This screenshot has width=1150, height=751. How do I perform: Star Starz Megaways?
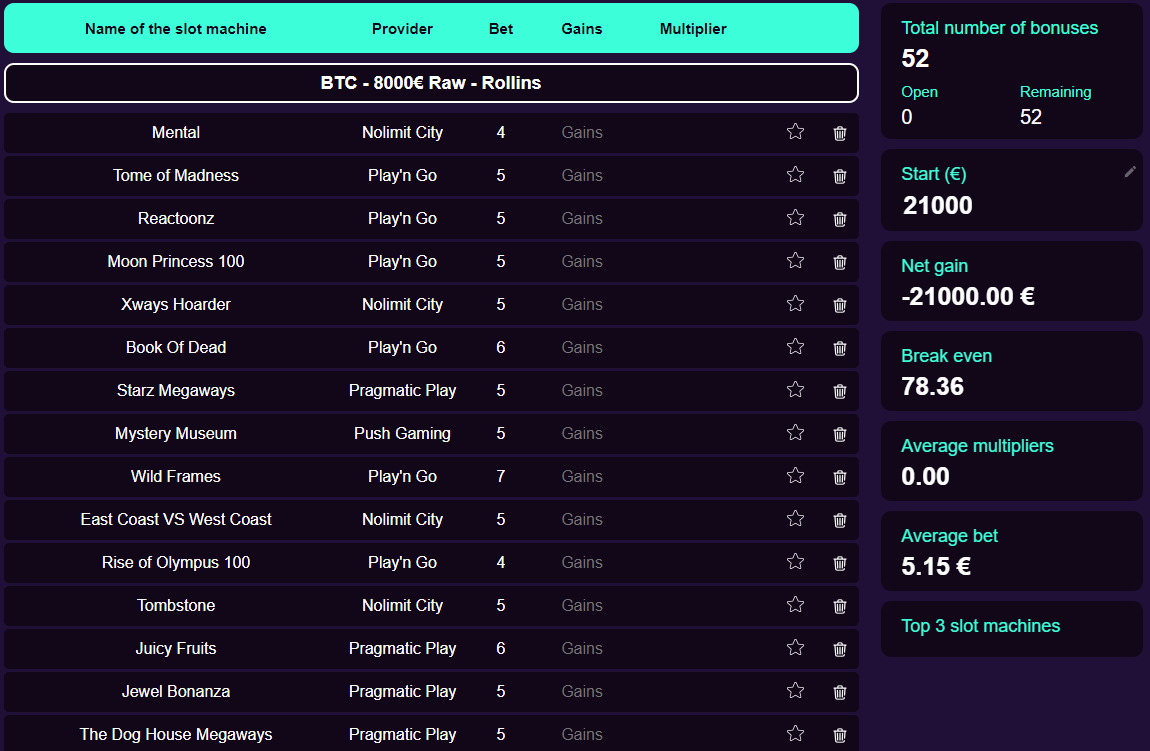coord(796,390)
